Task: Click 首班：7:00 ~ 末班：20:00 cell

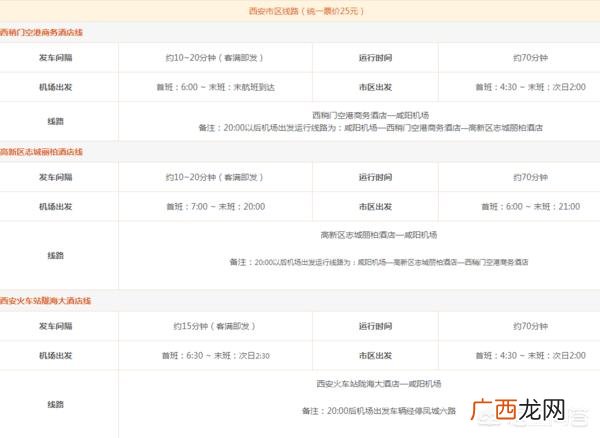Action: [x=215, y=207]
